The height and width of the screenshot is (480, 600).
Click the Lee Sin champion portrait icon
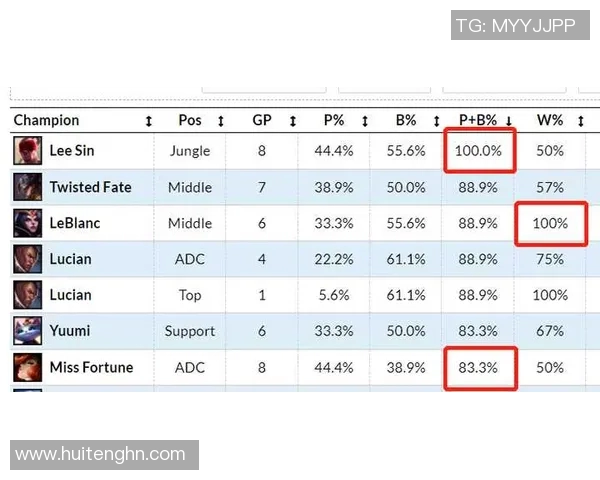point(28,151)
